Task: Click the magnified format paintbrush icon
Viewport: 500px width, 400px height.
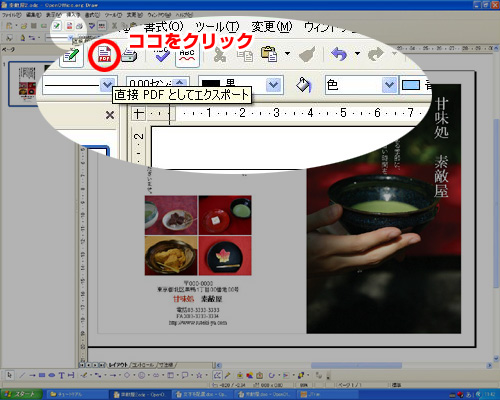Action: tap(307, 54)
